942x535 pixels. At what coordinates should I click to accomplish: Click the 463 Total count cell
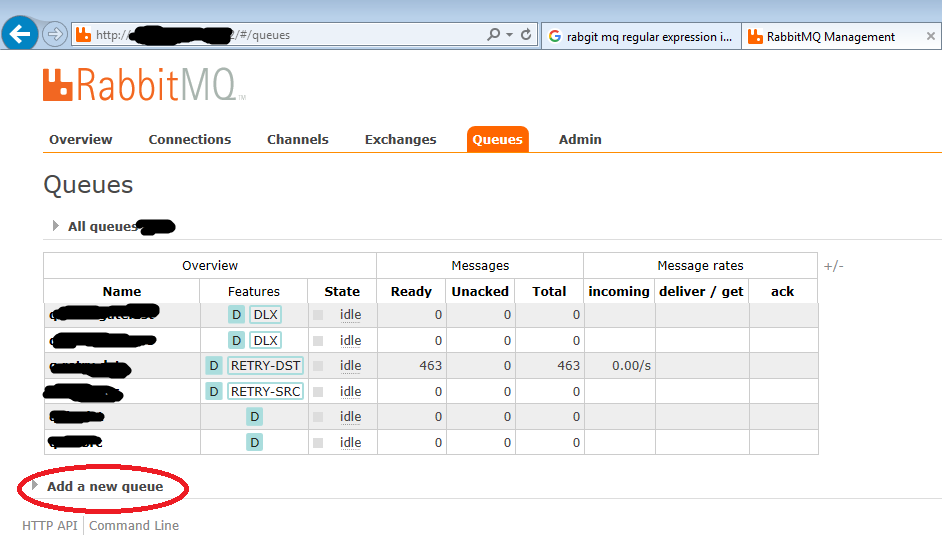549,366
